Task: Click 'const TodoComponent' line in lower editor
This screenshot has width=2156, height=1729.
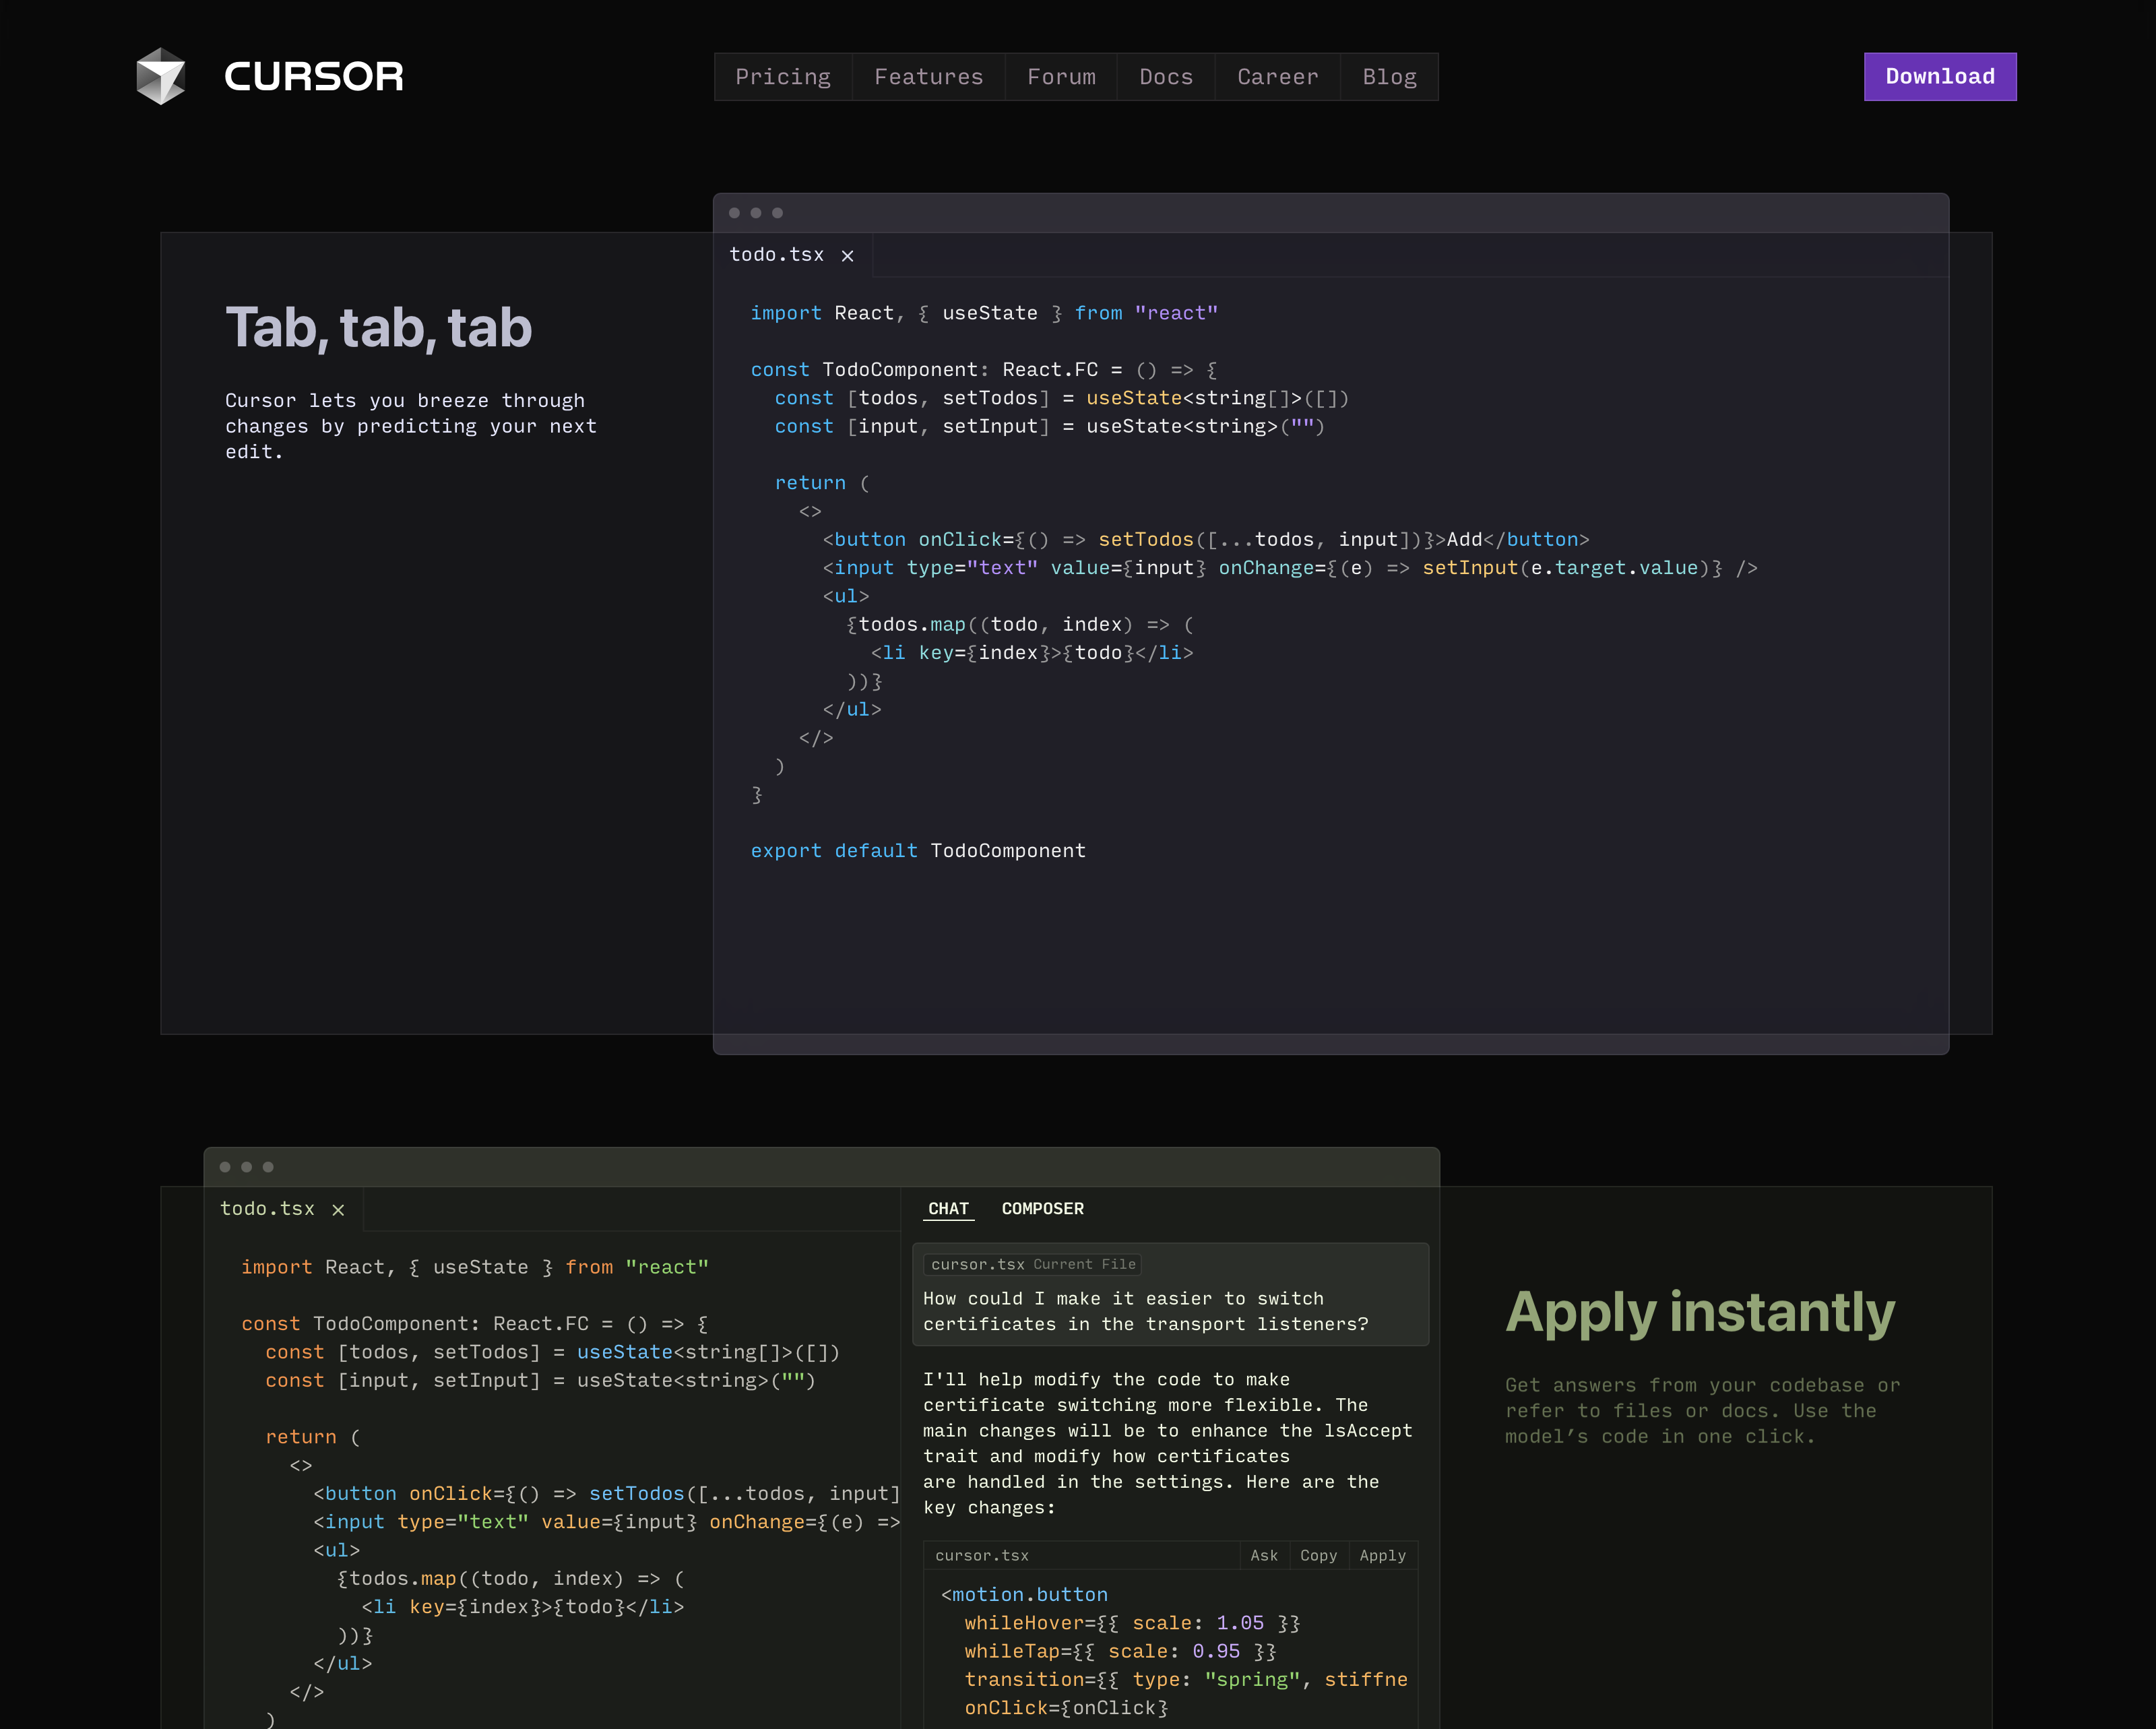Action: (475, 1324)
